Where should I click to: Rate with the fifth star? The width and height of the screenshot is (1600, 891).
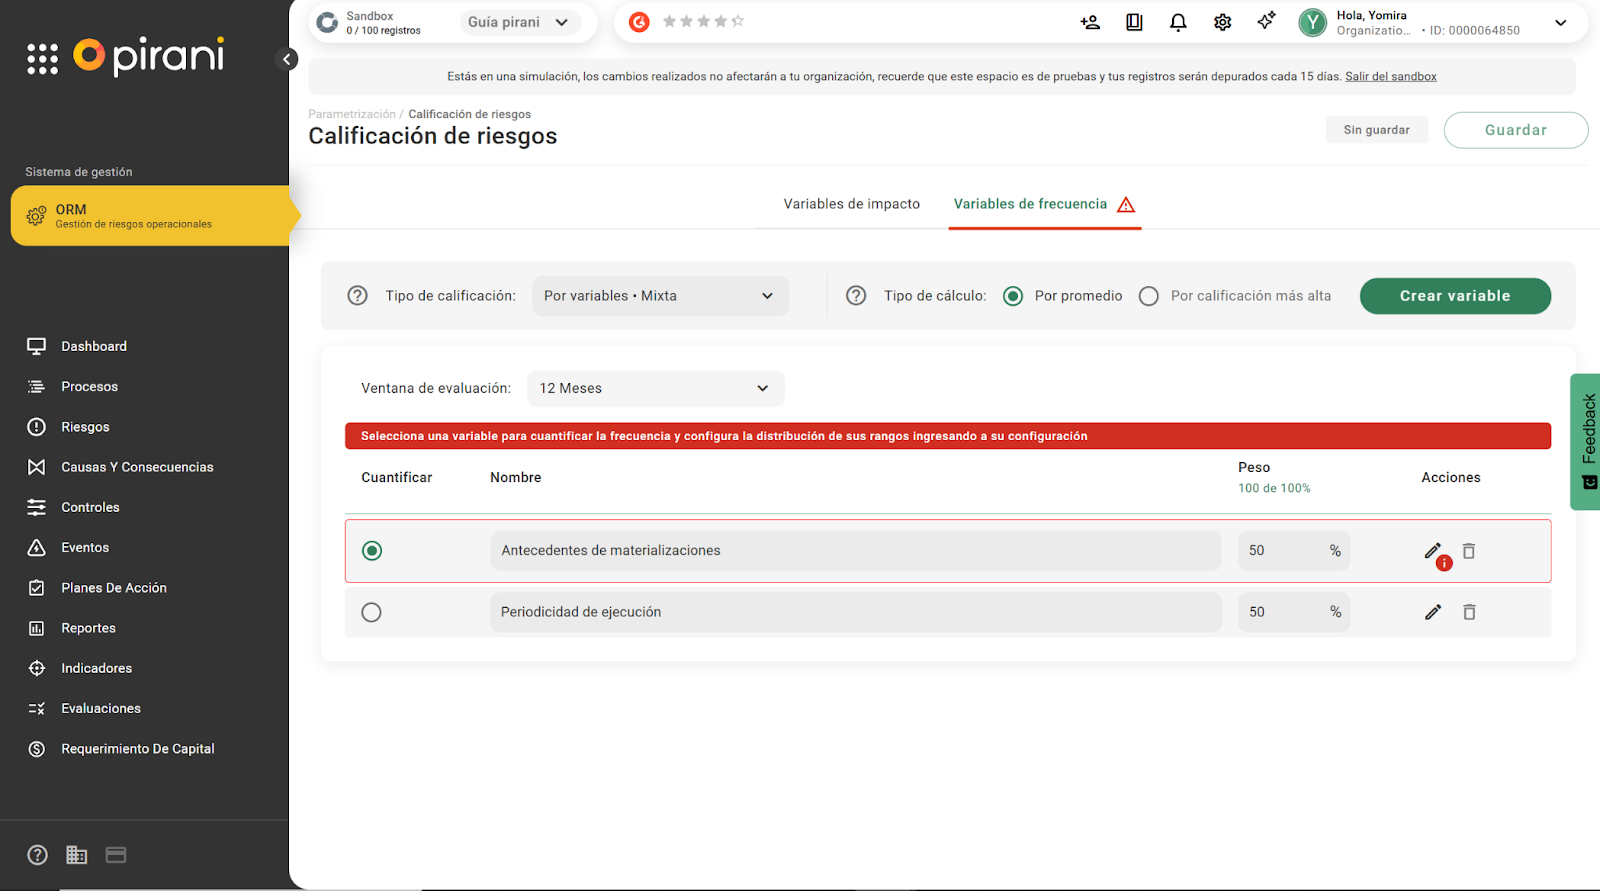[x=737, y=21]
